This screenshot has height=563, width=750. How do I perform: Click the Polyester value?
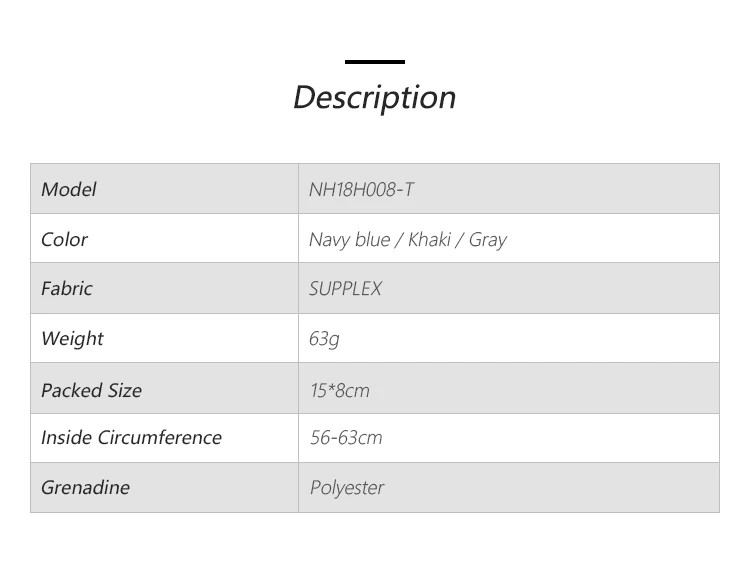(346, 488)
